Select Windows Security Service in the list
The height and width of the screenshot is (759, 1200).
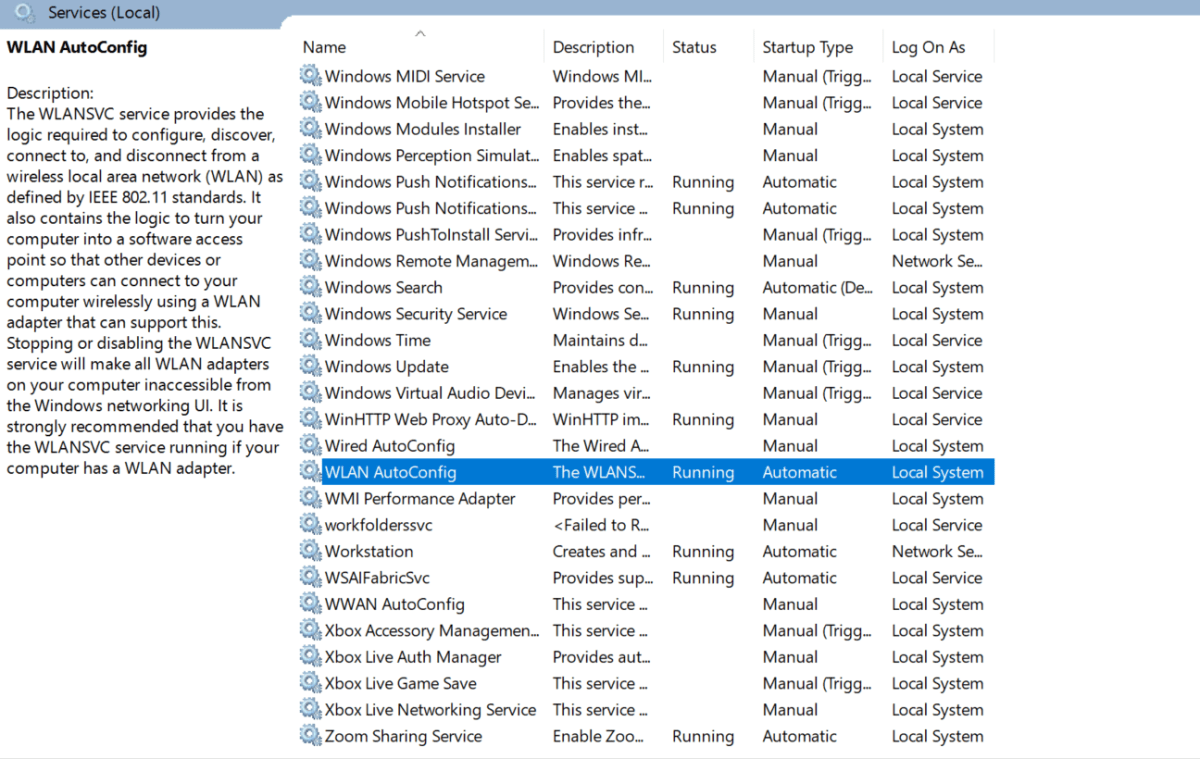[415, 314]
